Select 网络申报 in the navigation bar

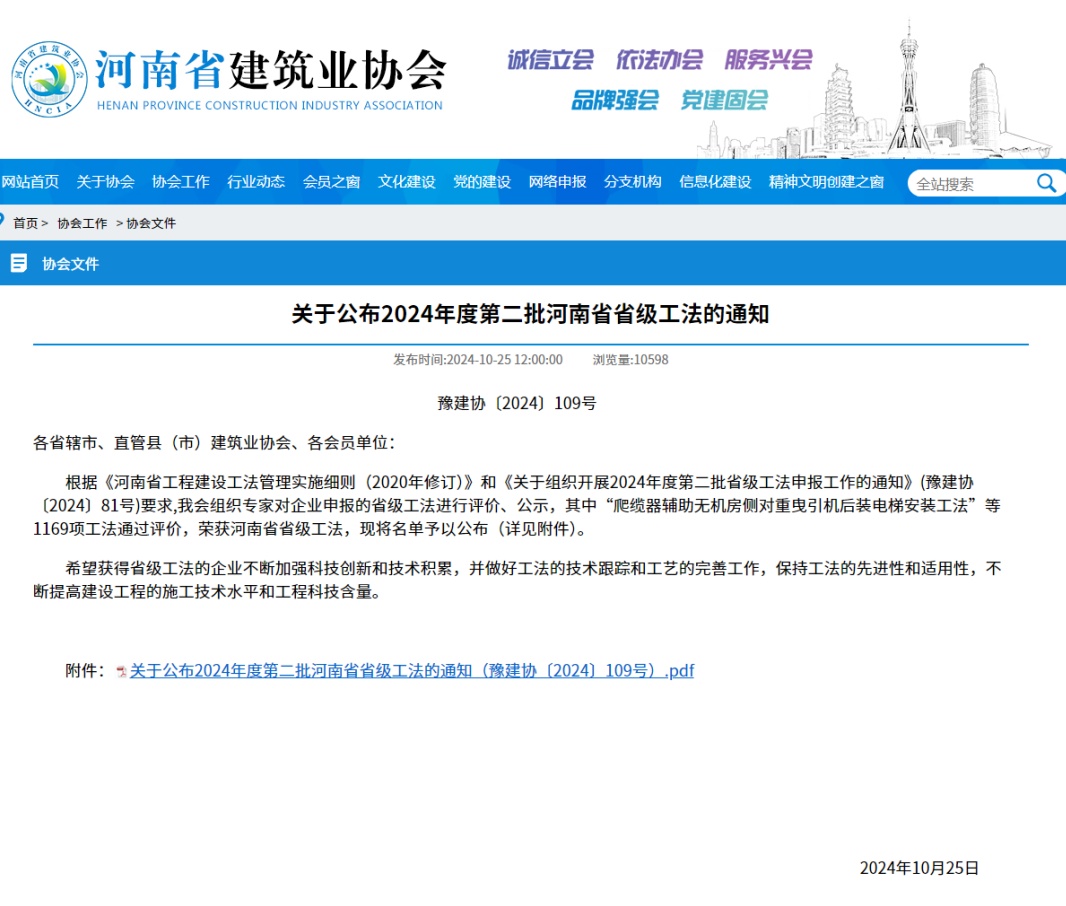point(557,182)
